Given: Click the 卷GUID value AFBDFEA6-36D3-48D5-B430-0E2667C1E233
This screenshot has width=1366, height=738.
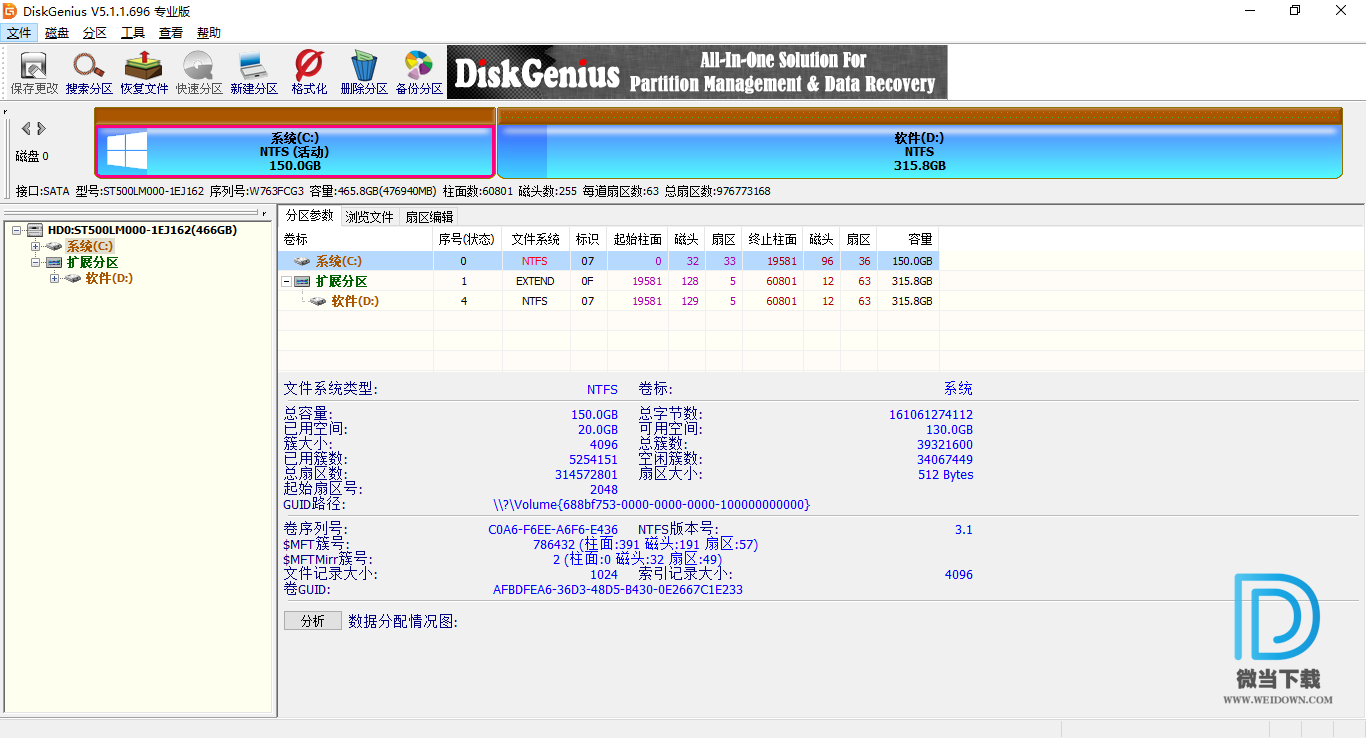Looking at the screenshot, I should coord(618,590).
